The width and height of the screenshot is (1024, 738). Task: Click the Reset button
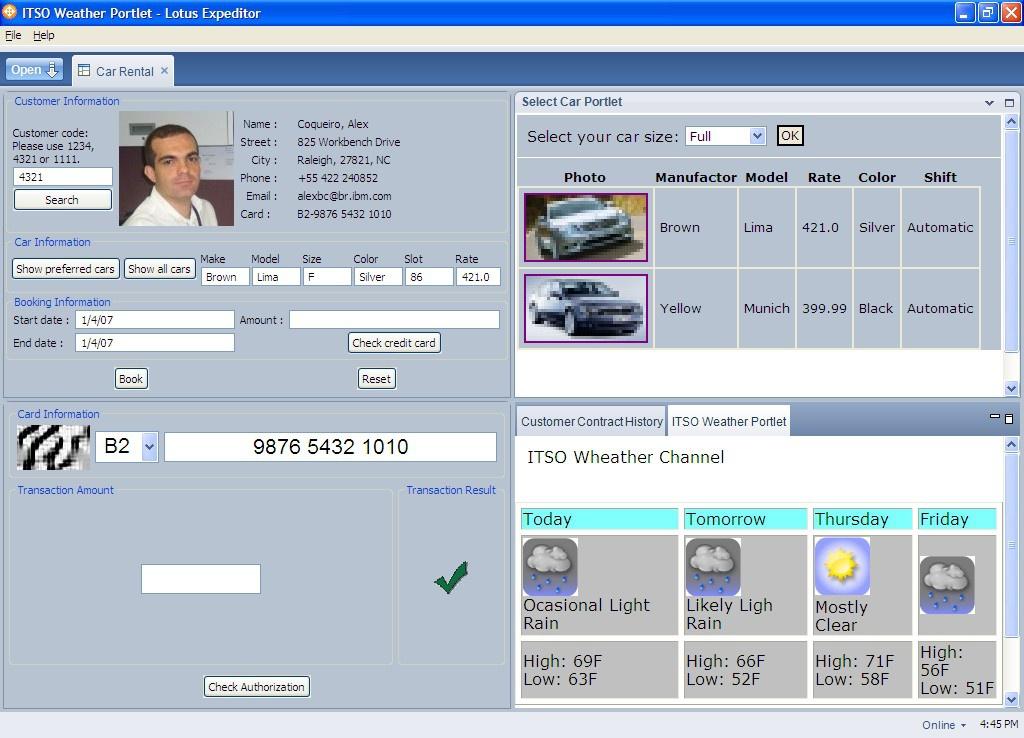(377, 379)
